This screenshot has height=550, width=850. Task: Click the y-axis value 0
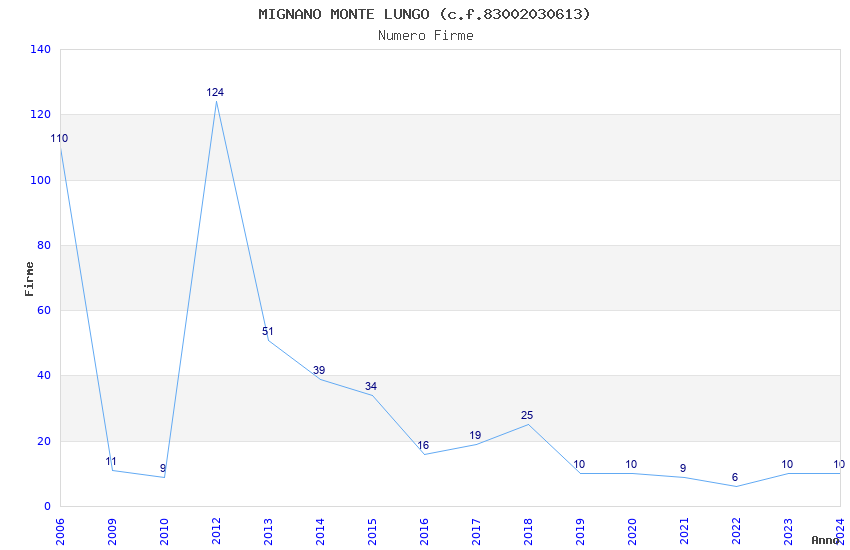point(47,506)
